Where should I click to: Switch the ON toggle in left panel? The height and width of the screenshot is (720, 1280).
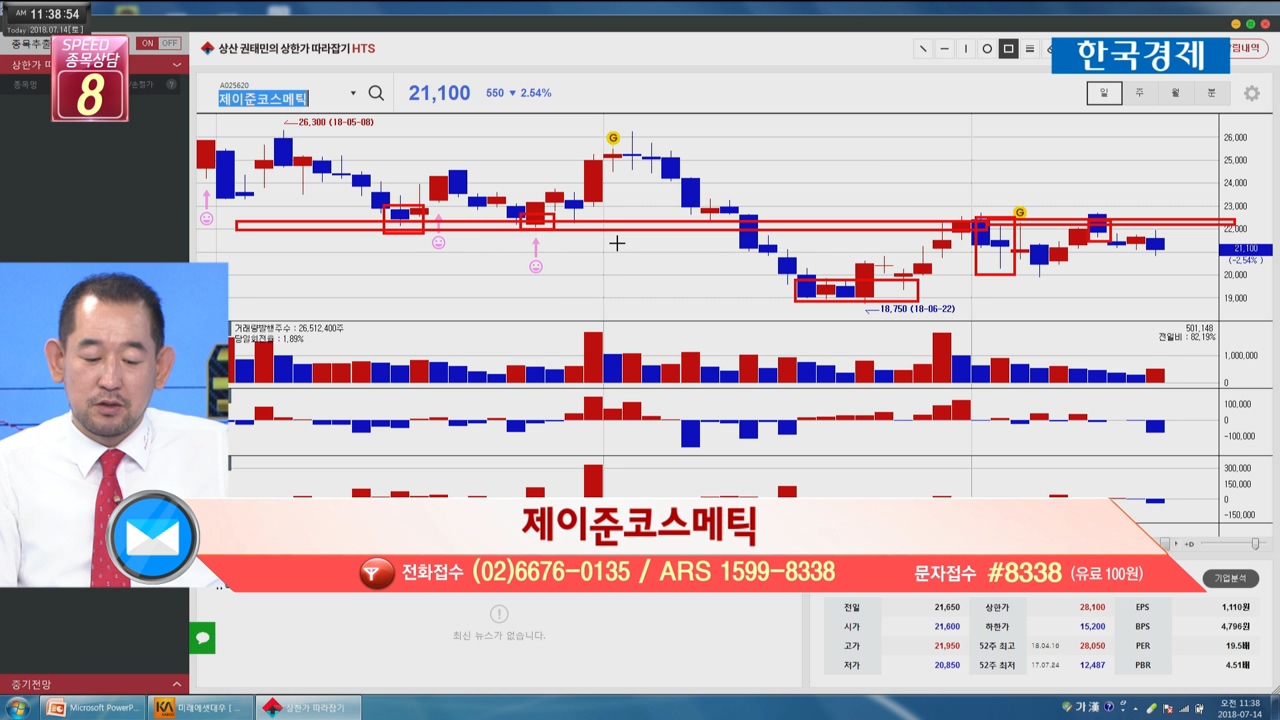point(147,43)
